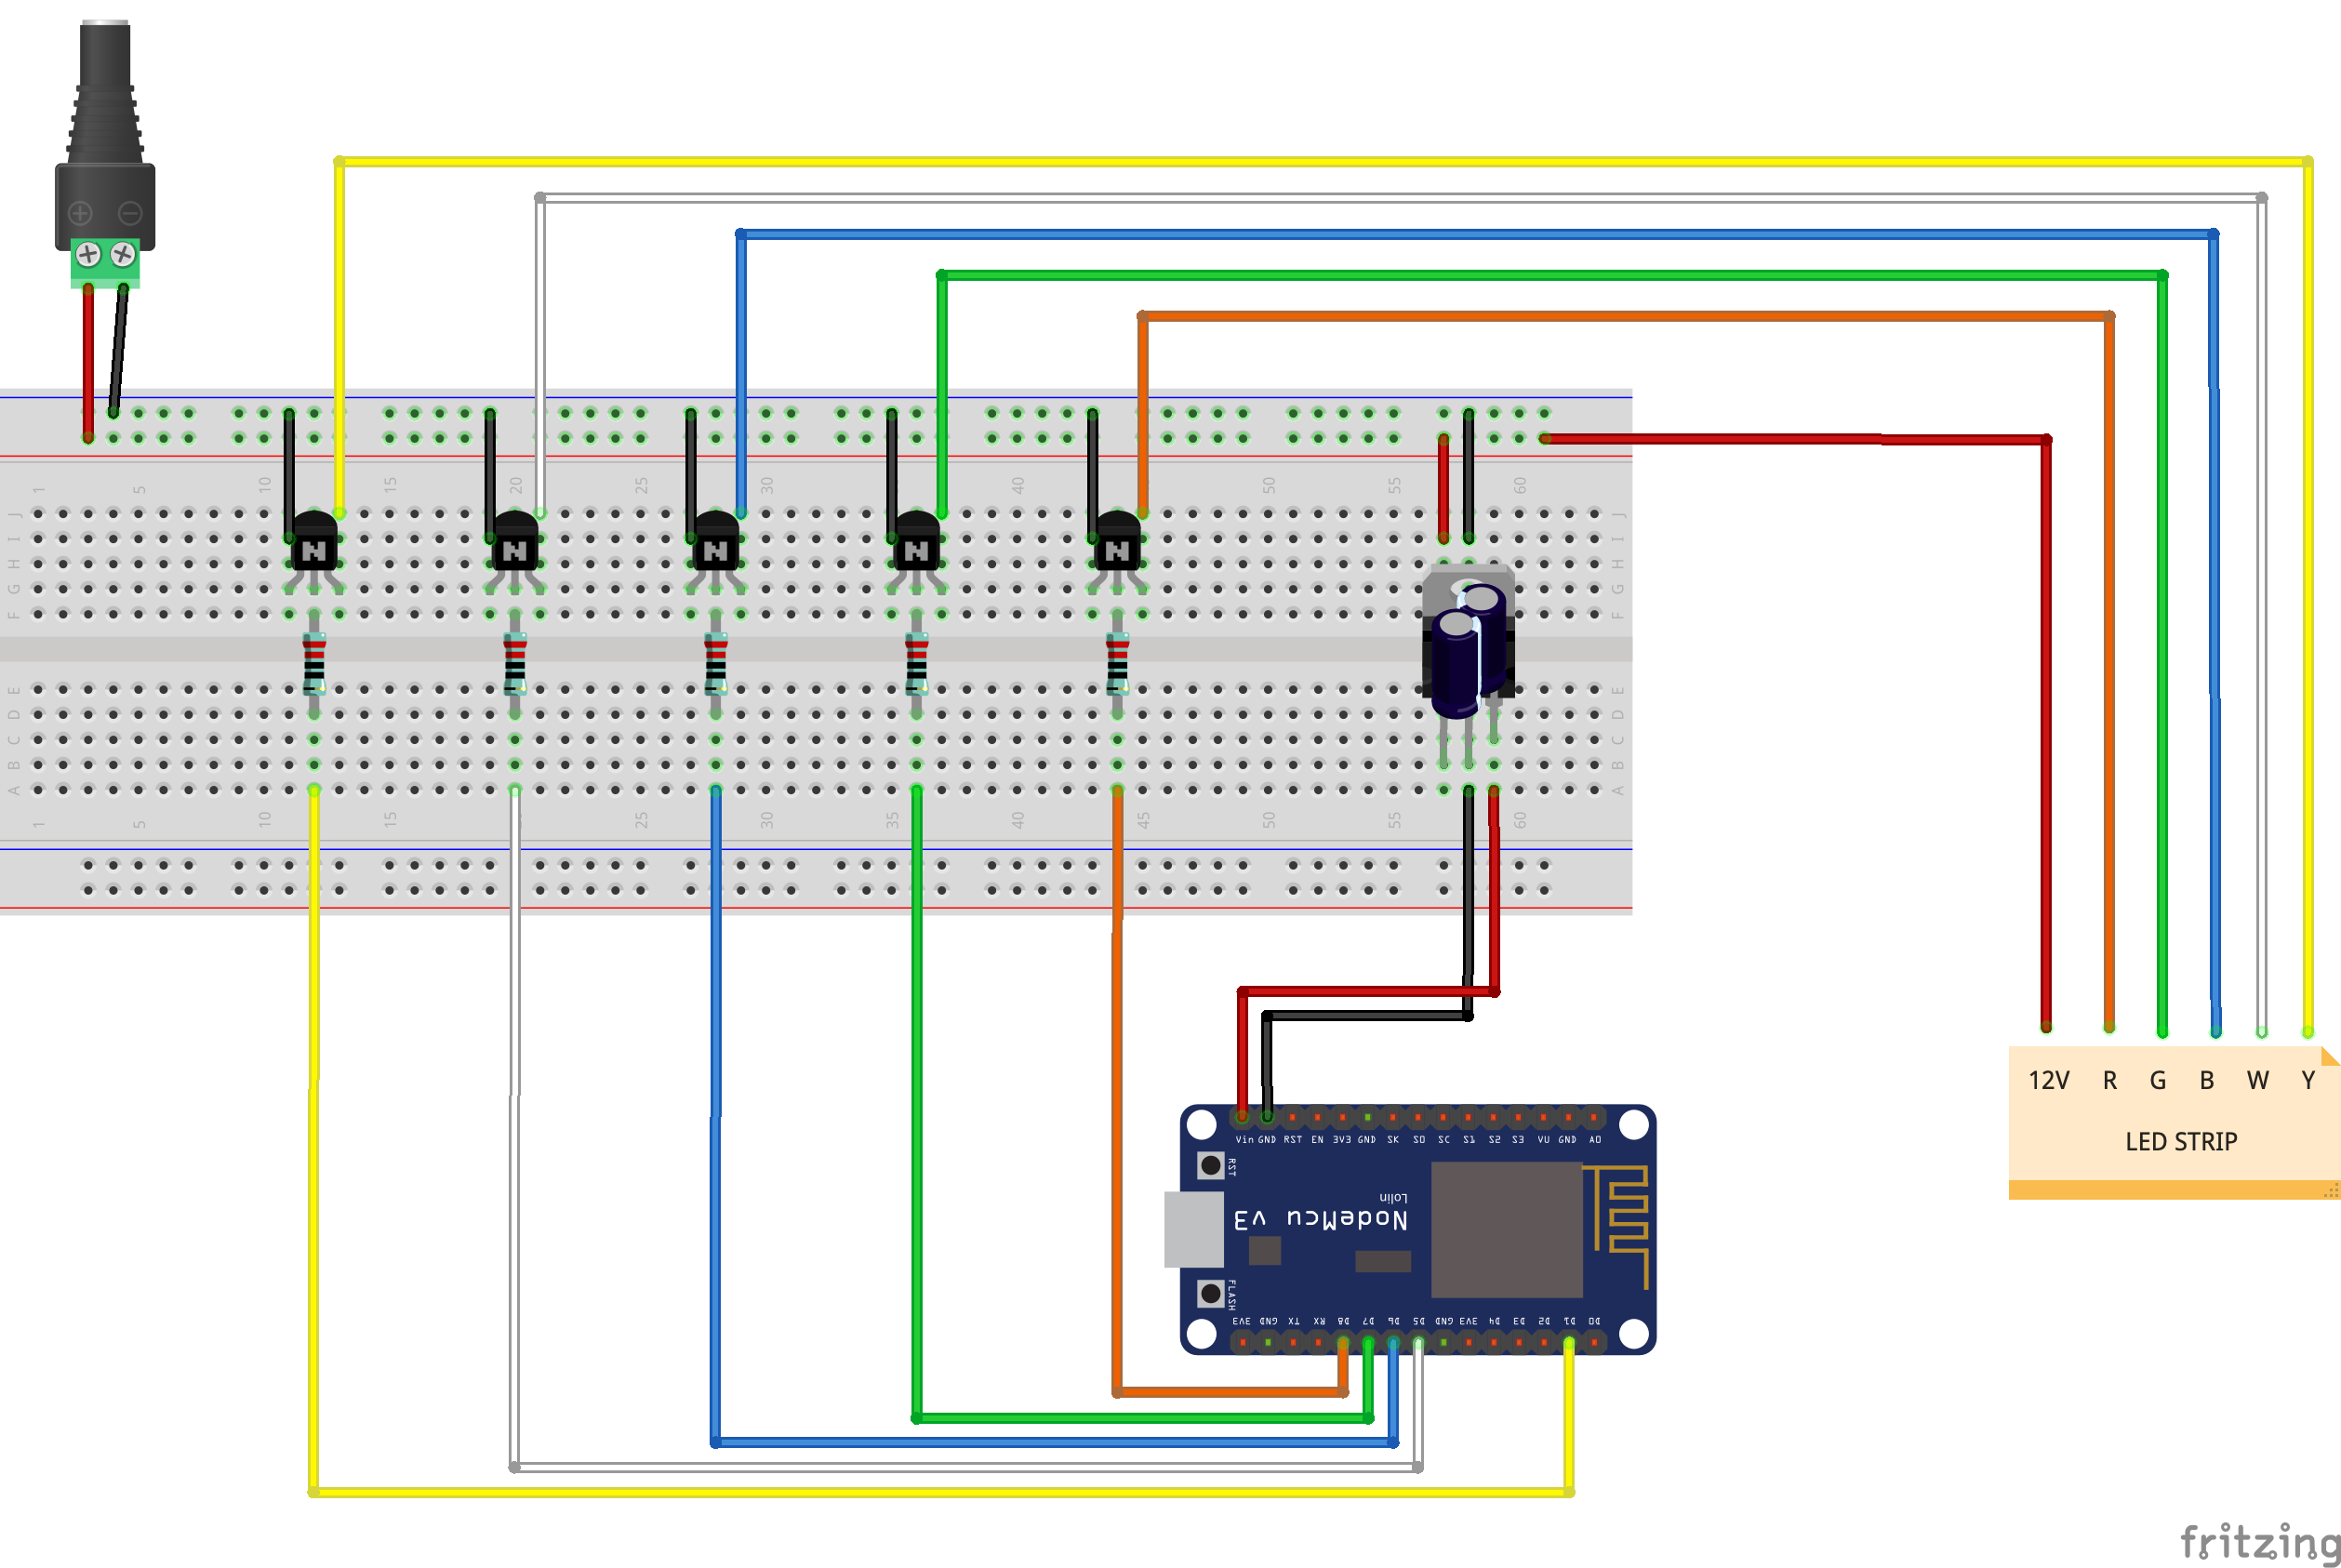Click the W label on LED strip note
This screenshot has height=1568, width=2341.
tap(2258, 1081)
